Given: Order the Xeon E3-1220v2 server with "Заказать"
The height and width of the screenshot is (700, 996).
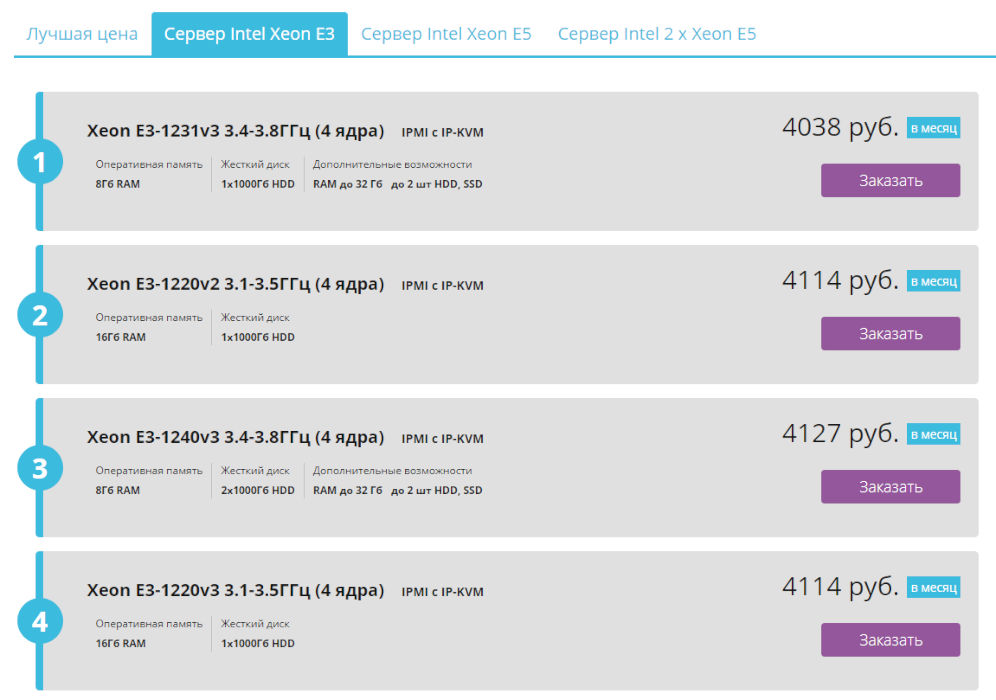Looking at the screenshot, I should (x=890, y=334).
